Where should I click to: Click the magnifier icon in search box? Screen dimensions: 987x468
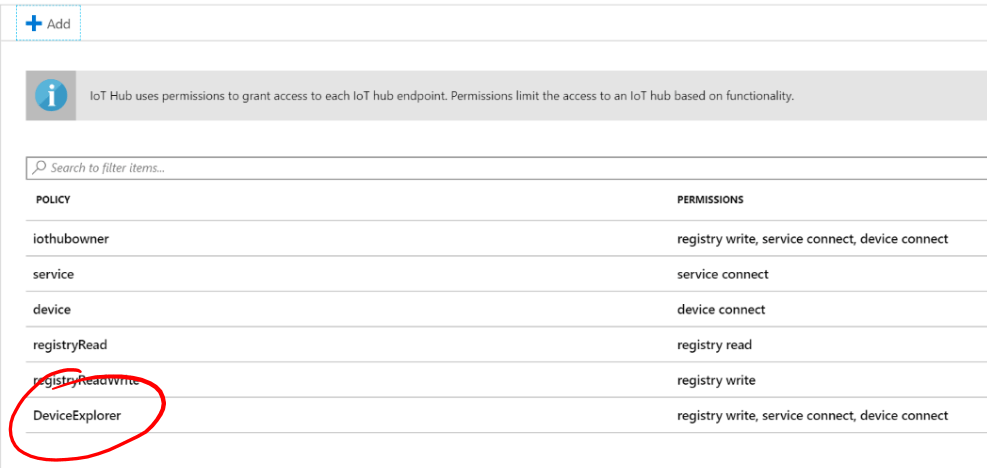coord(39,168)
